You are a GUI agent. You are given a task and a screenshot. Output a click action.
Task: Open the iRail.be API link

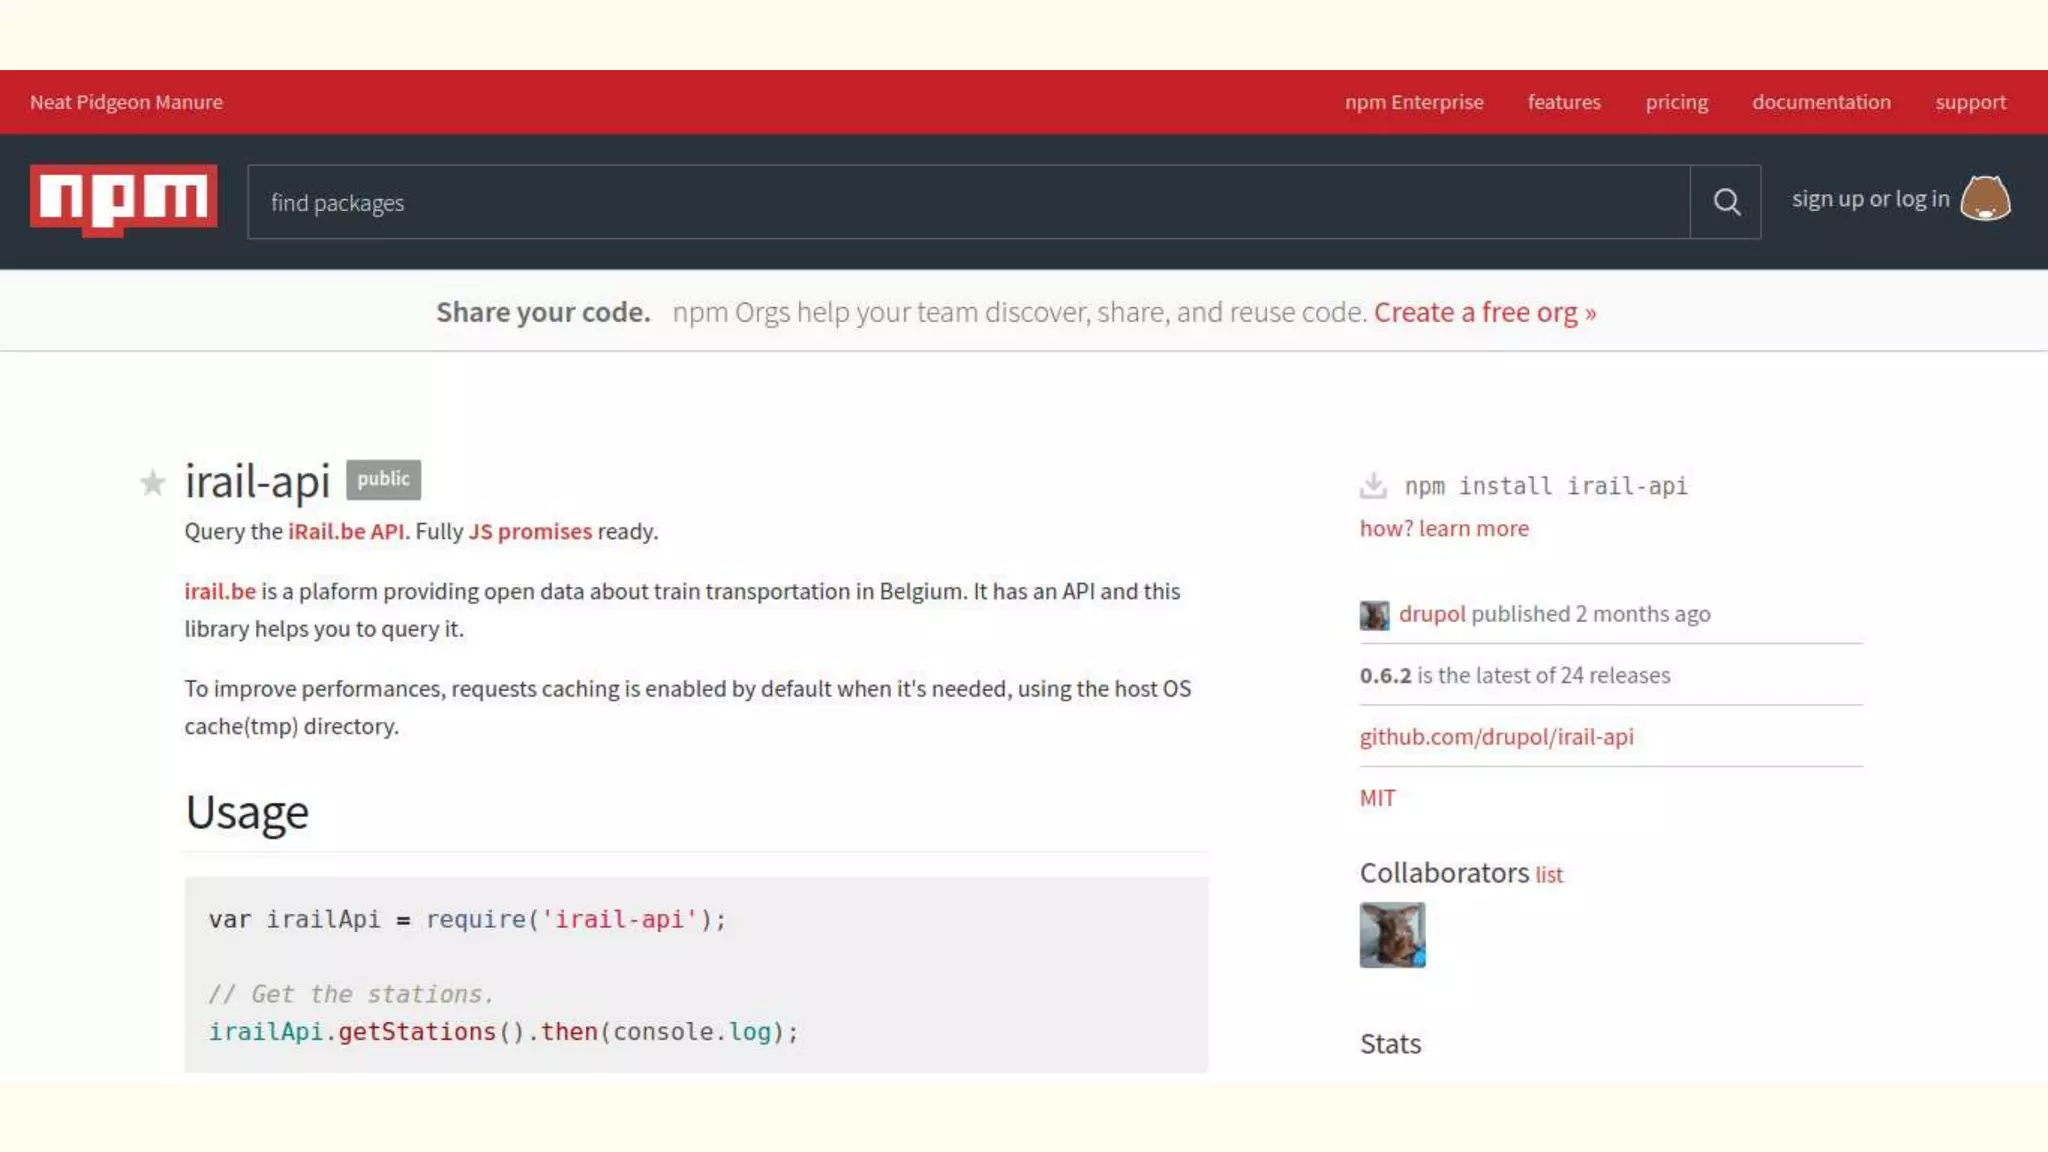[x=346, y=531]
